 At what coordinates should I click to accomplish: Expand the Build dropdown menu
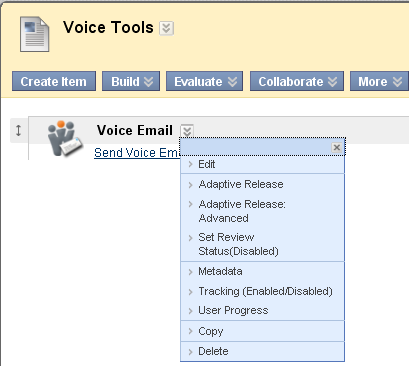pyautogui.click(x=131, y=81)
